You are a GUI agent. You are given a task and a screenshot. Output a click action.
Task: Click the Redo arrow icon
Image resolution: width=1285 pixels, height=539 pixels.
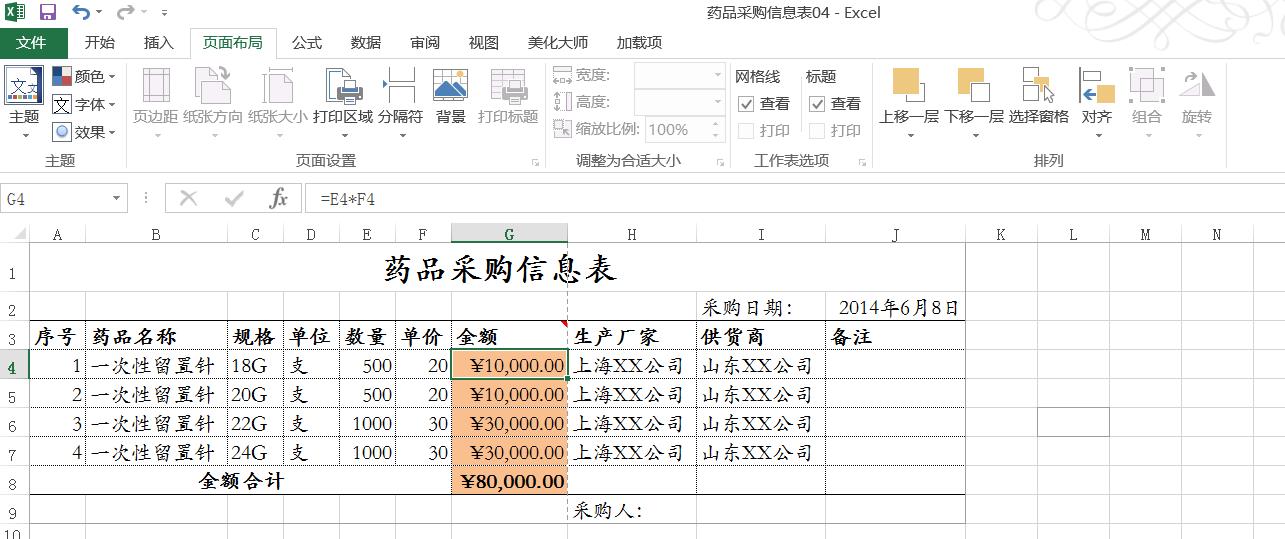coord(125,13)
